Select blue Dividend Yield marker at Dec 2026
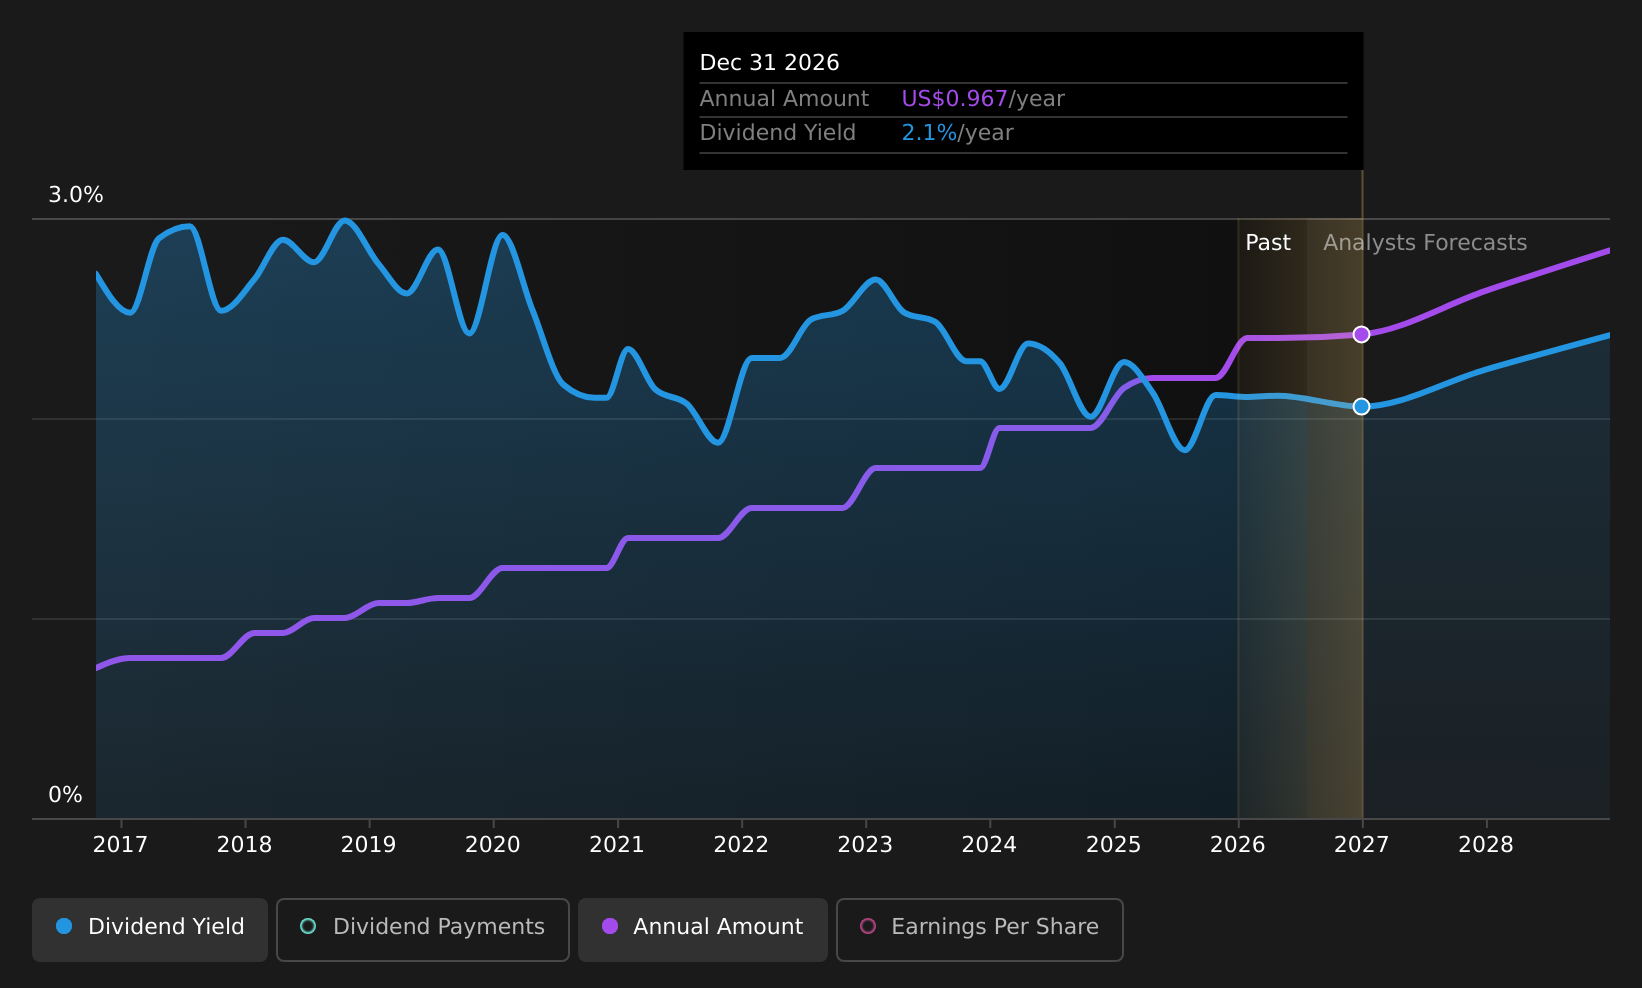 1361,406
